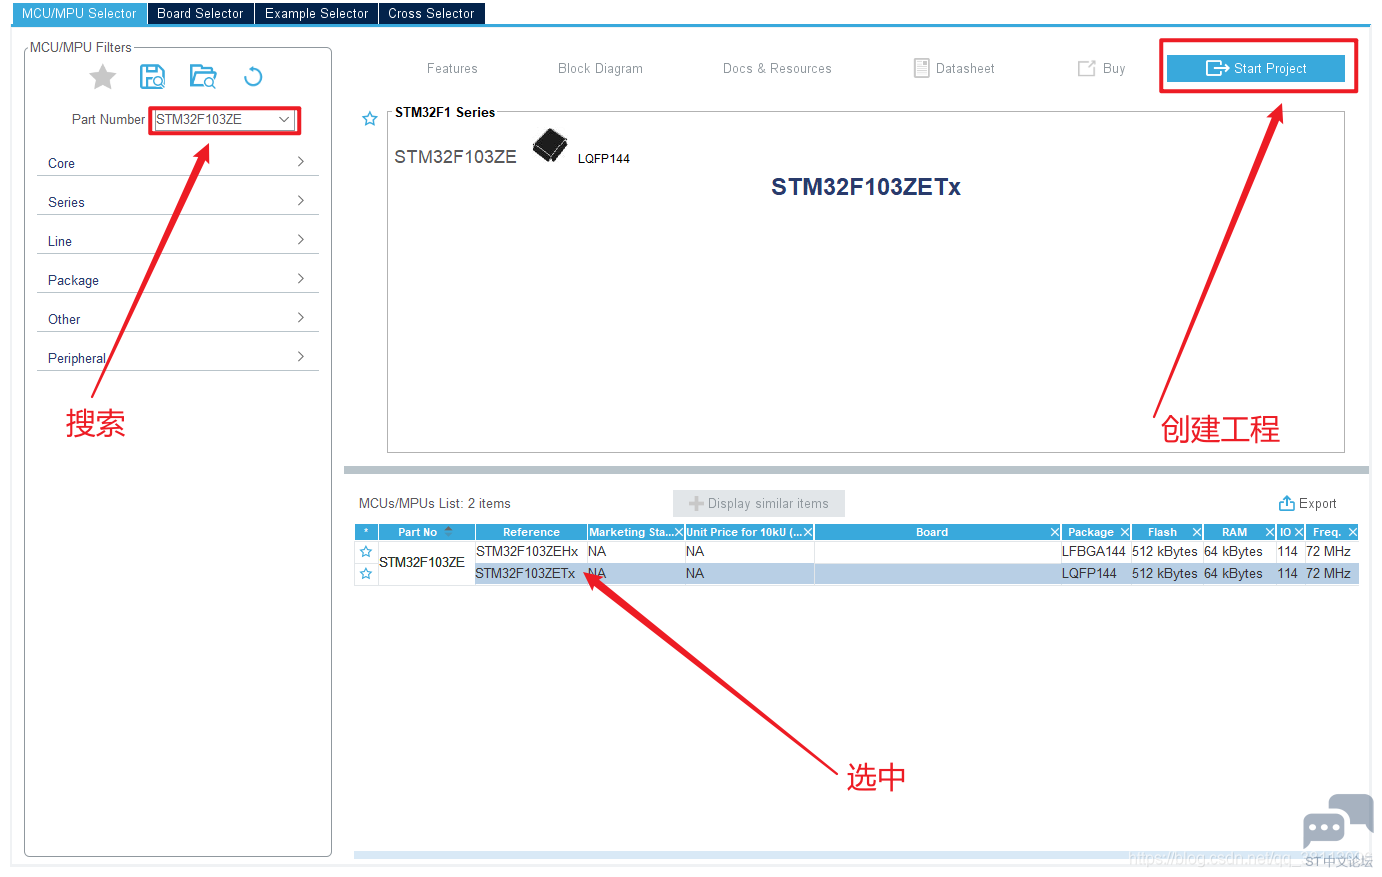Open the chat bubble icon at bottom right

point(1337,821)
